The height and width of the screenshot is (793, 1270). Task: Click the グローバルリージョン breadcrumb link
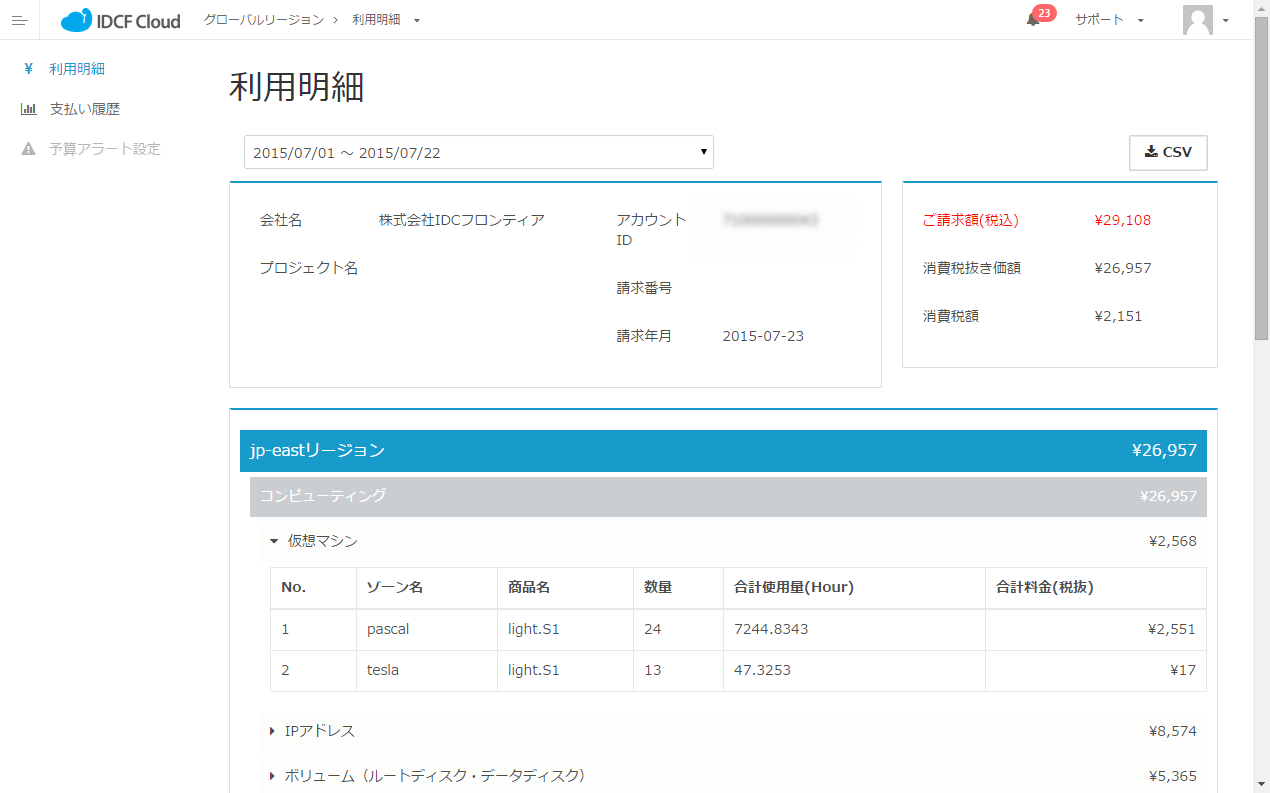tap(263, 20)
